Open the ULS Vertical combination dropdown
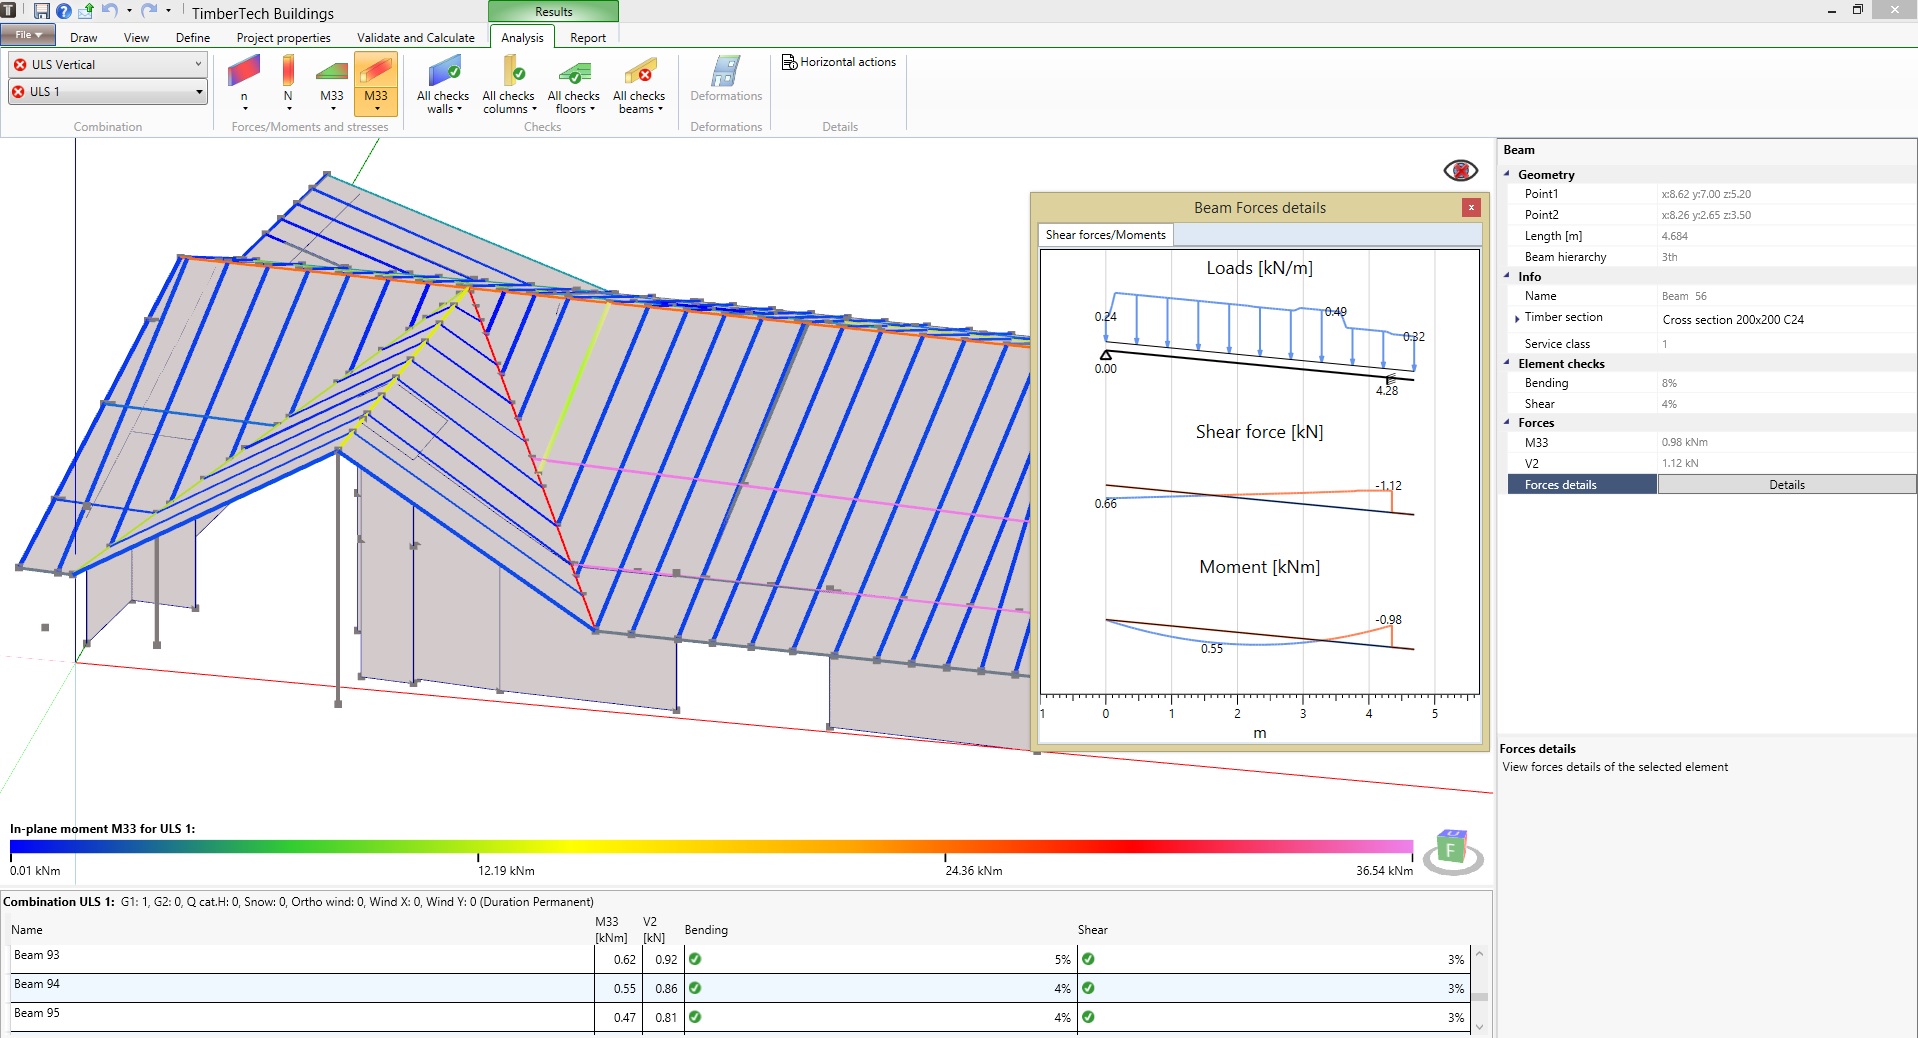The width and height of the screenshot is (1918, 1038). [x=108, y=64]
